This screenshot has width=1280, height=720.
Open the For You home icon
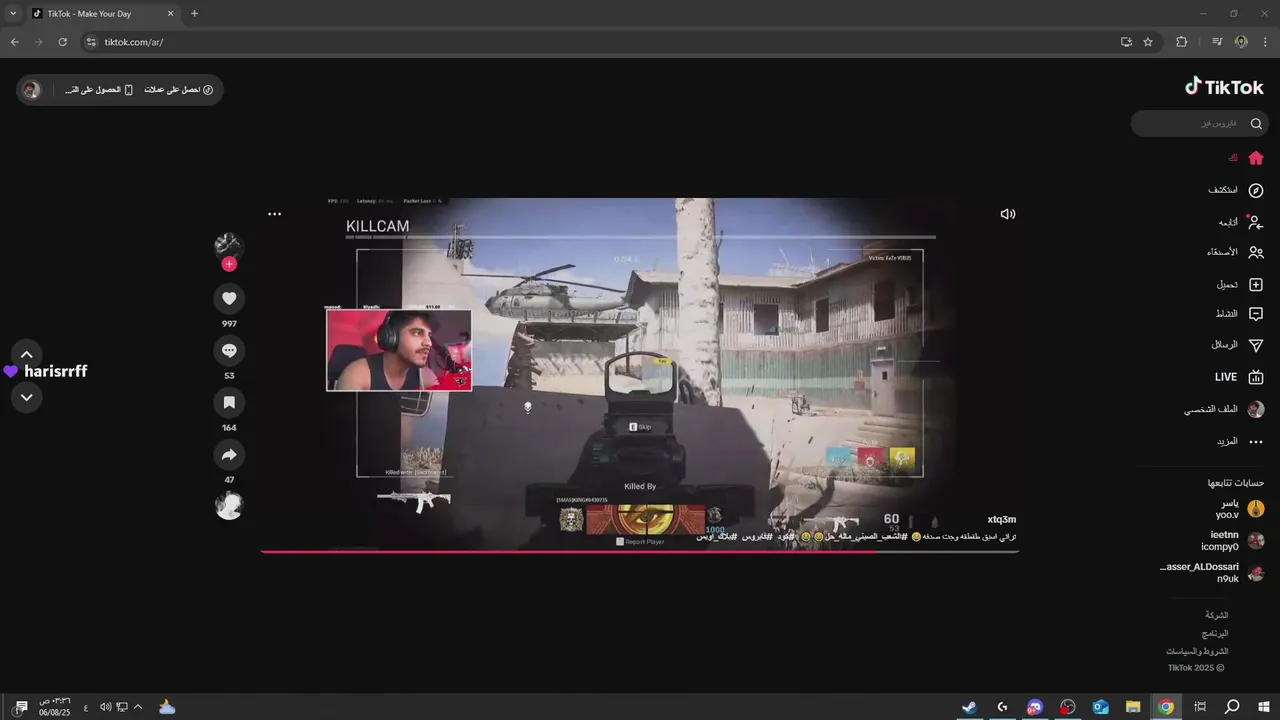pyautogui.click(x=1256, y=158)
